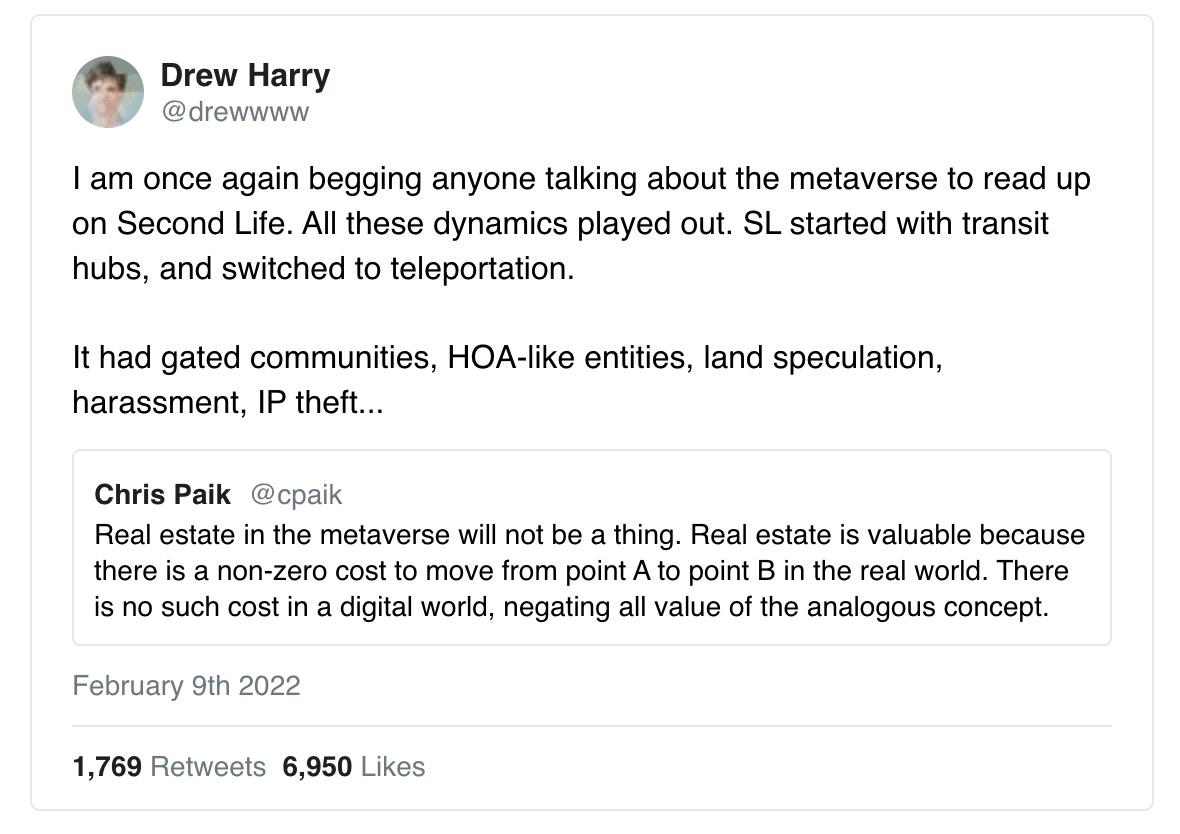
Task: Click the paragraph about gated communities
Action: click(507, 379)
